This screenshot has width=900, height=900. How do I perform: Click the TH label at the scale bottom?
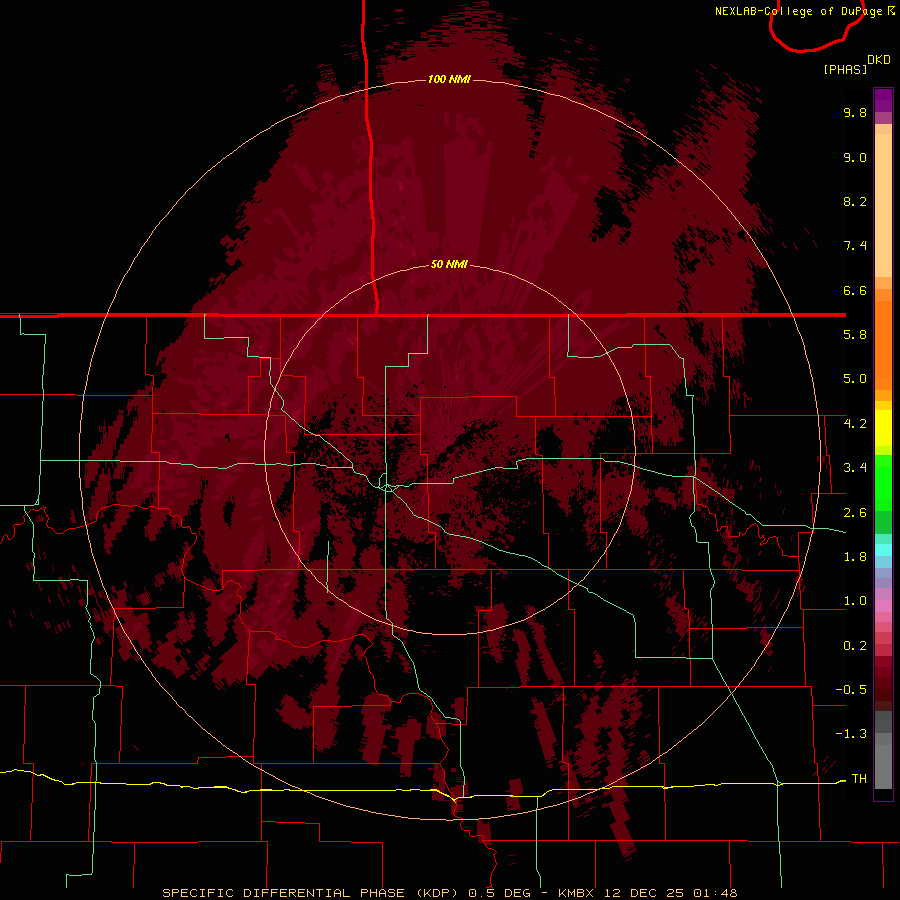pyautogui.click(x=859, y=779)
